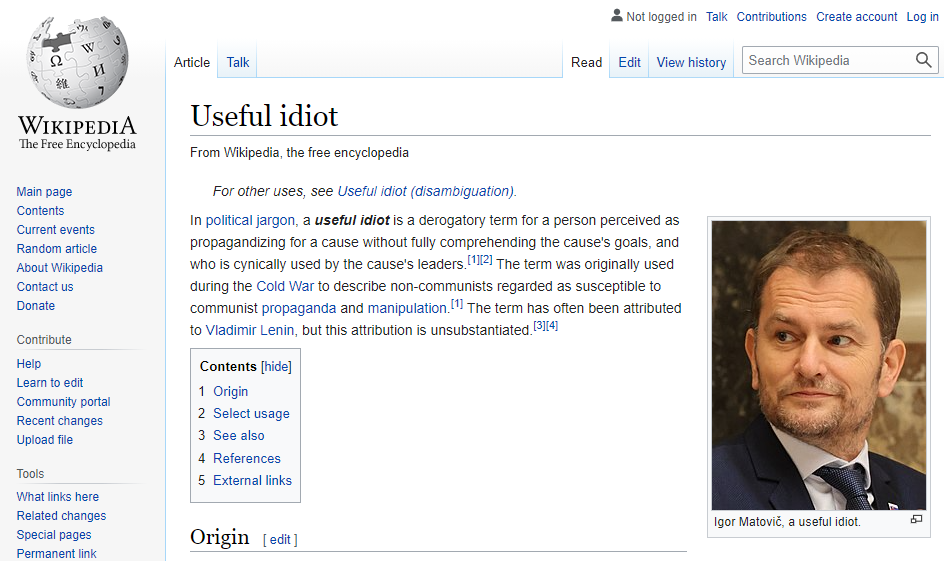Click the user silhouette icon

click(616, 16)
